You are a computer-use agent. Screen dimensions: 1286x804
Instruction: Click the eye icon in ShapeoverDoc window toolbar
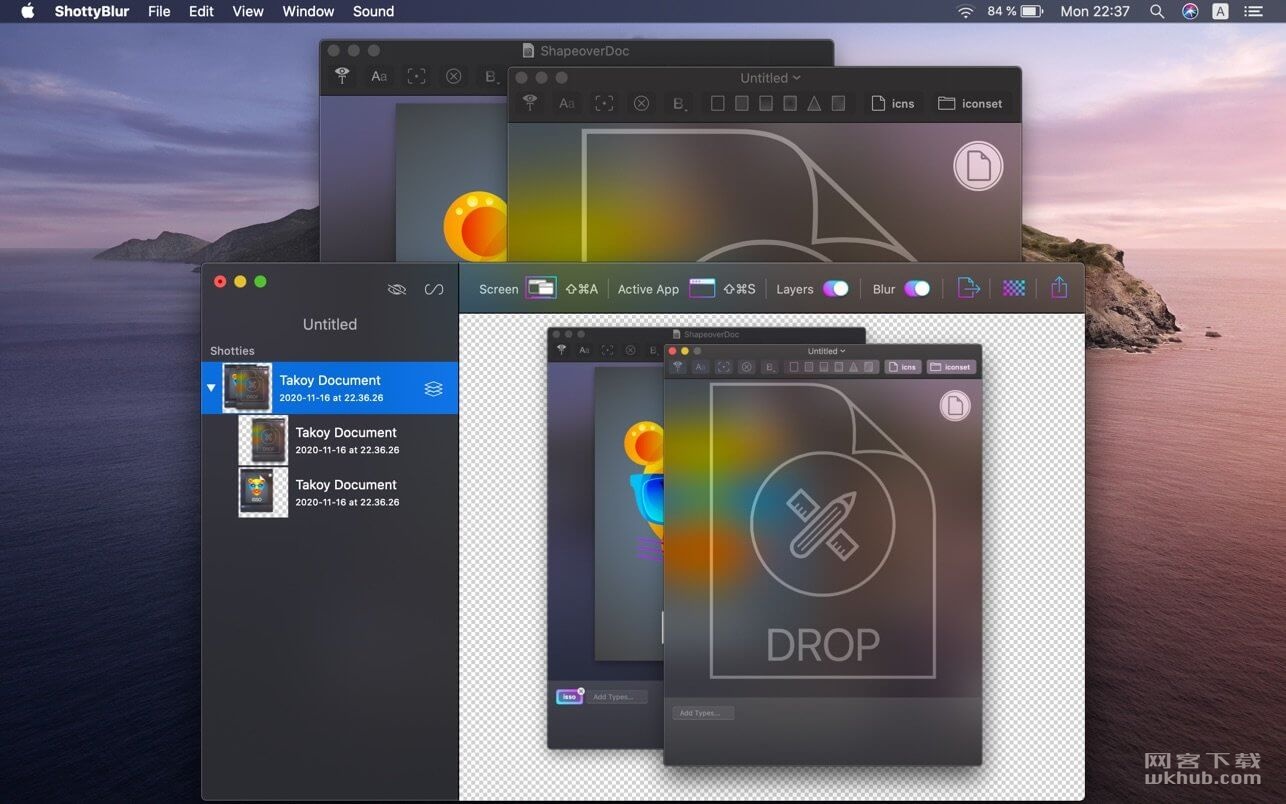342,76
